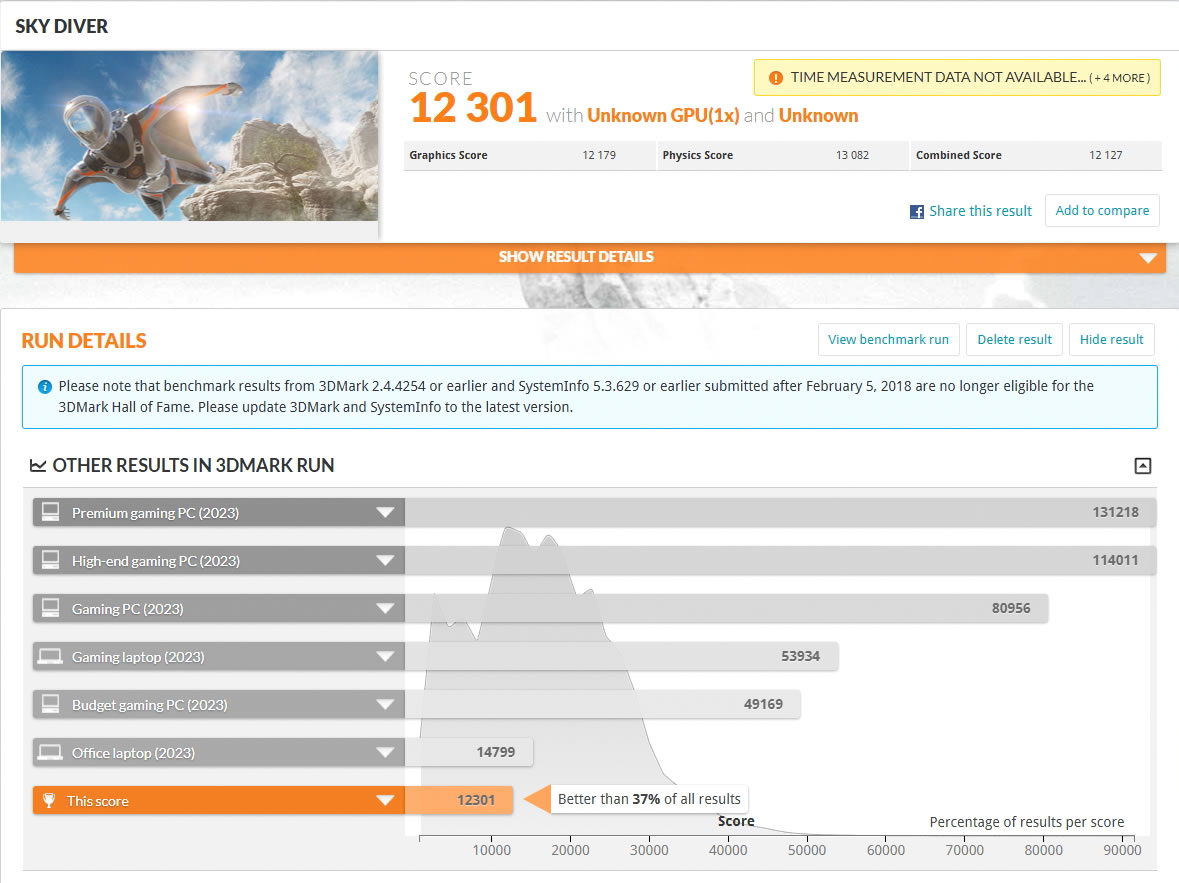This screenshot has width=1179, height=883.
Task: Click the laptop icon on Gaming laptop row
Action: 50,657
